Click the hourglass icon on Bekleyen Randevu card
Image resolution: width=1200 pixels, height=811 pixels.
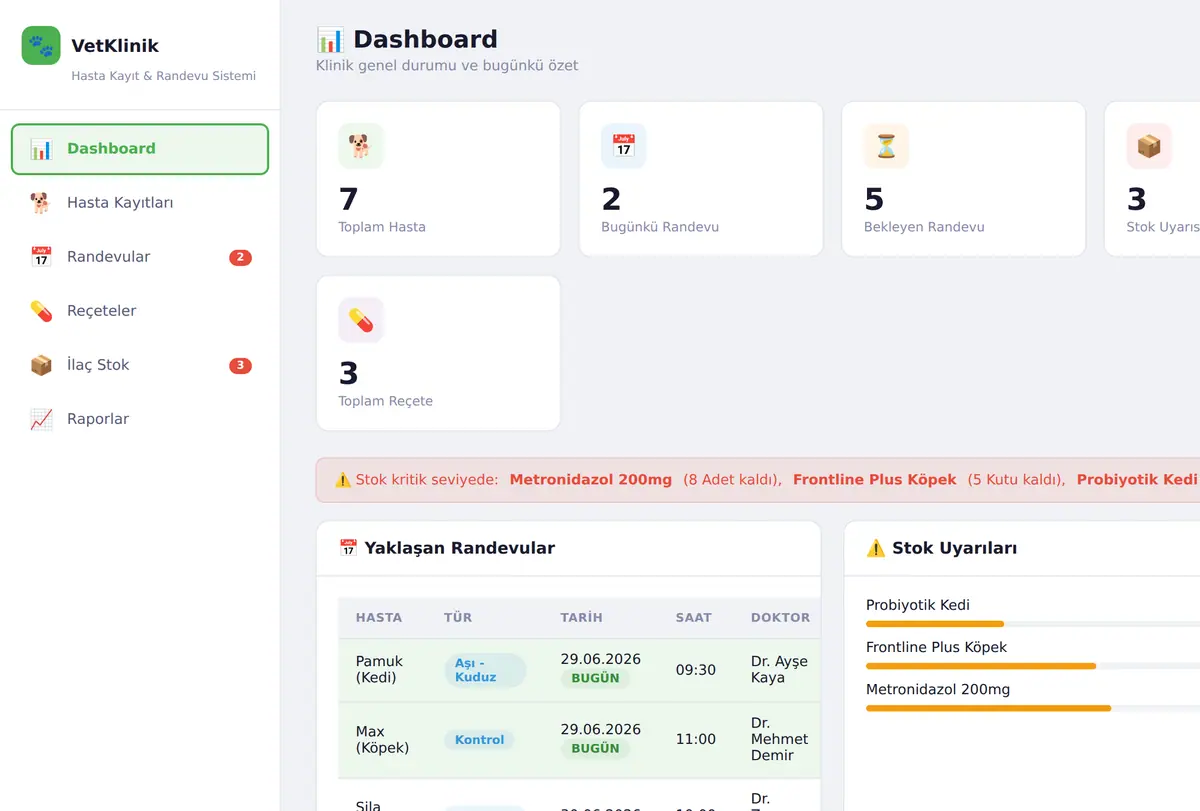click(x=886, y=146)
